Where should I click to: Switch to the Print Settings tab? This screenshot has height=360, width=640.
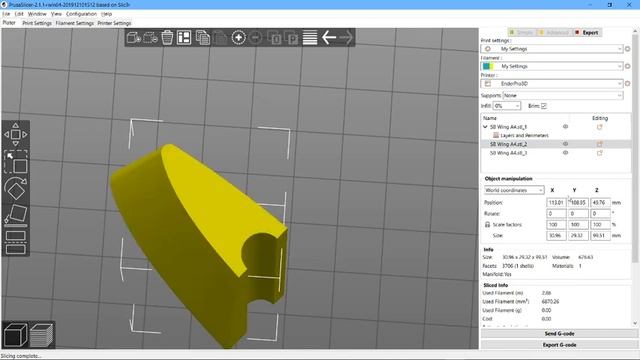coord(37,23)
